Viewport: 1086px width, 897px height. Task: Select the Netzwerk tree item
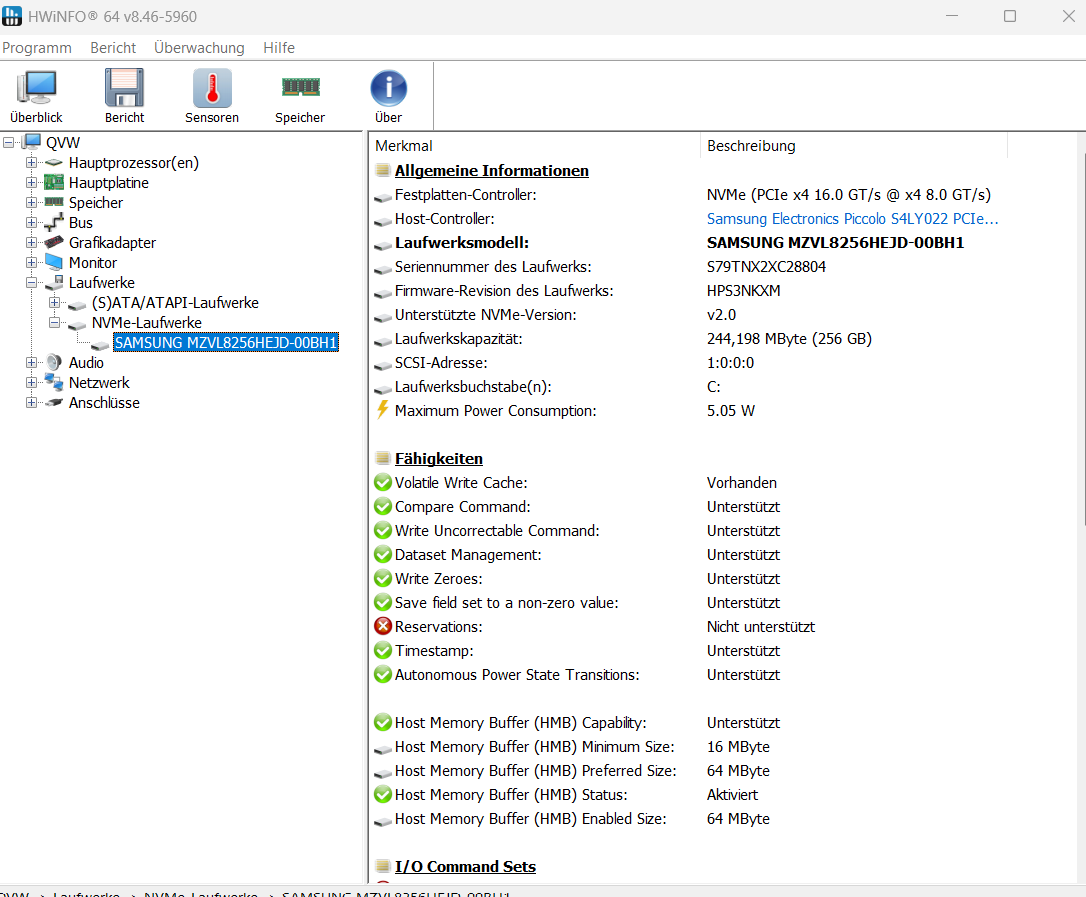tap(99, 382)
